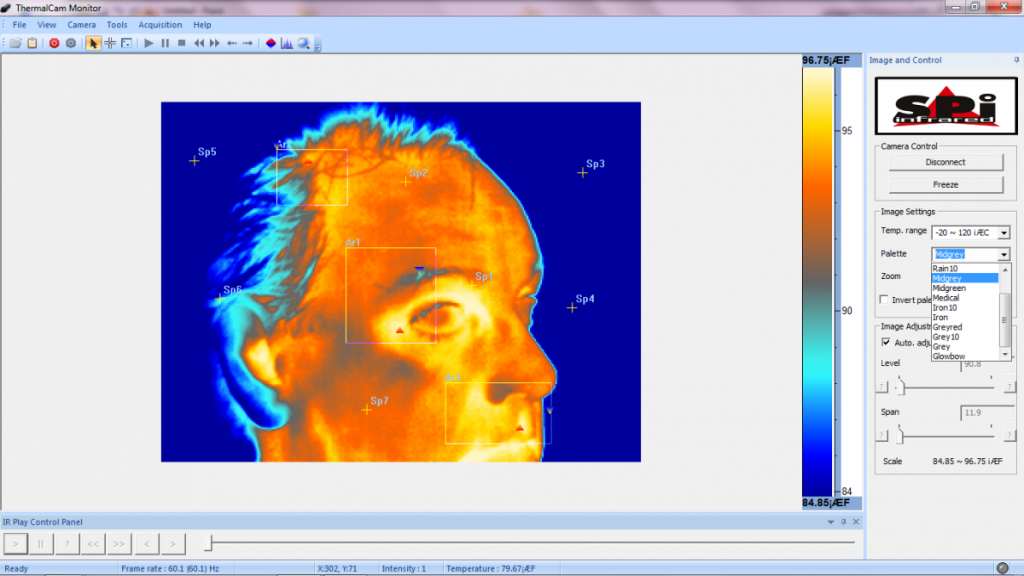This screenshot has width=1024, height=576.
Task: Click the Level slider handle
Action: (898, 386)
